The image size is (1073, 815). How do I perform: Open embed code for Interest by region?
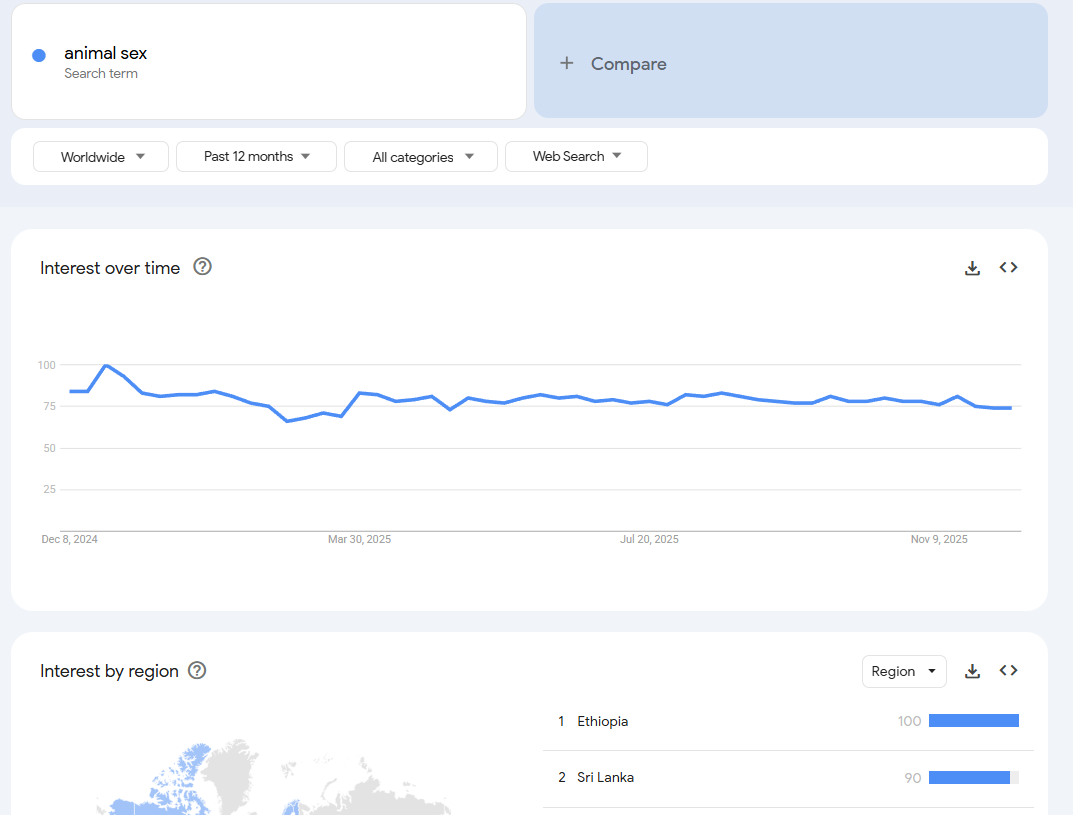[1008, 671]
